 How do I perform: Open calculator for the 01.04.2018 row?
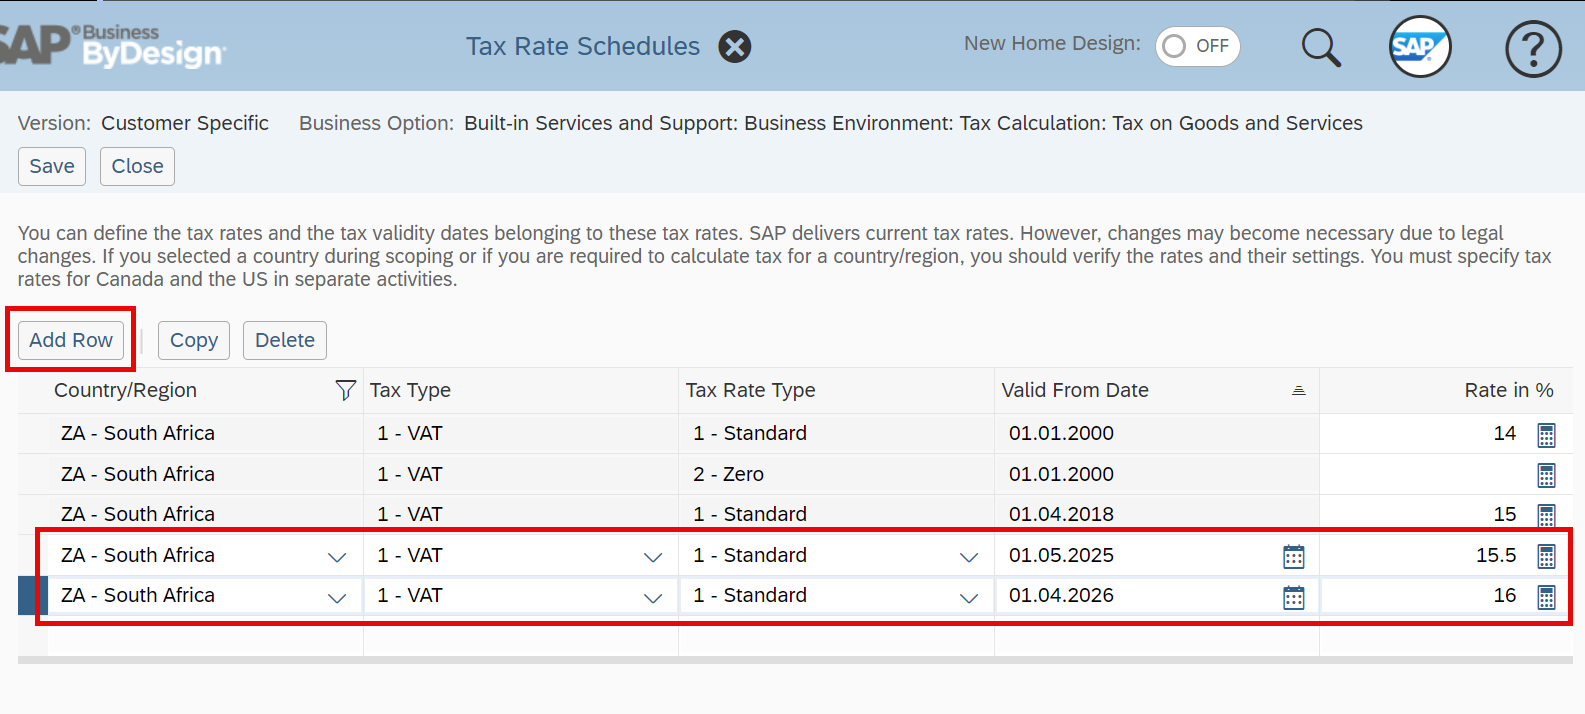pyautogui.click(x=1546, y=516)
